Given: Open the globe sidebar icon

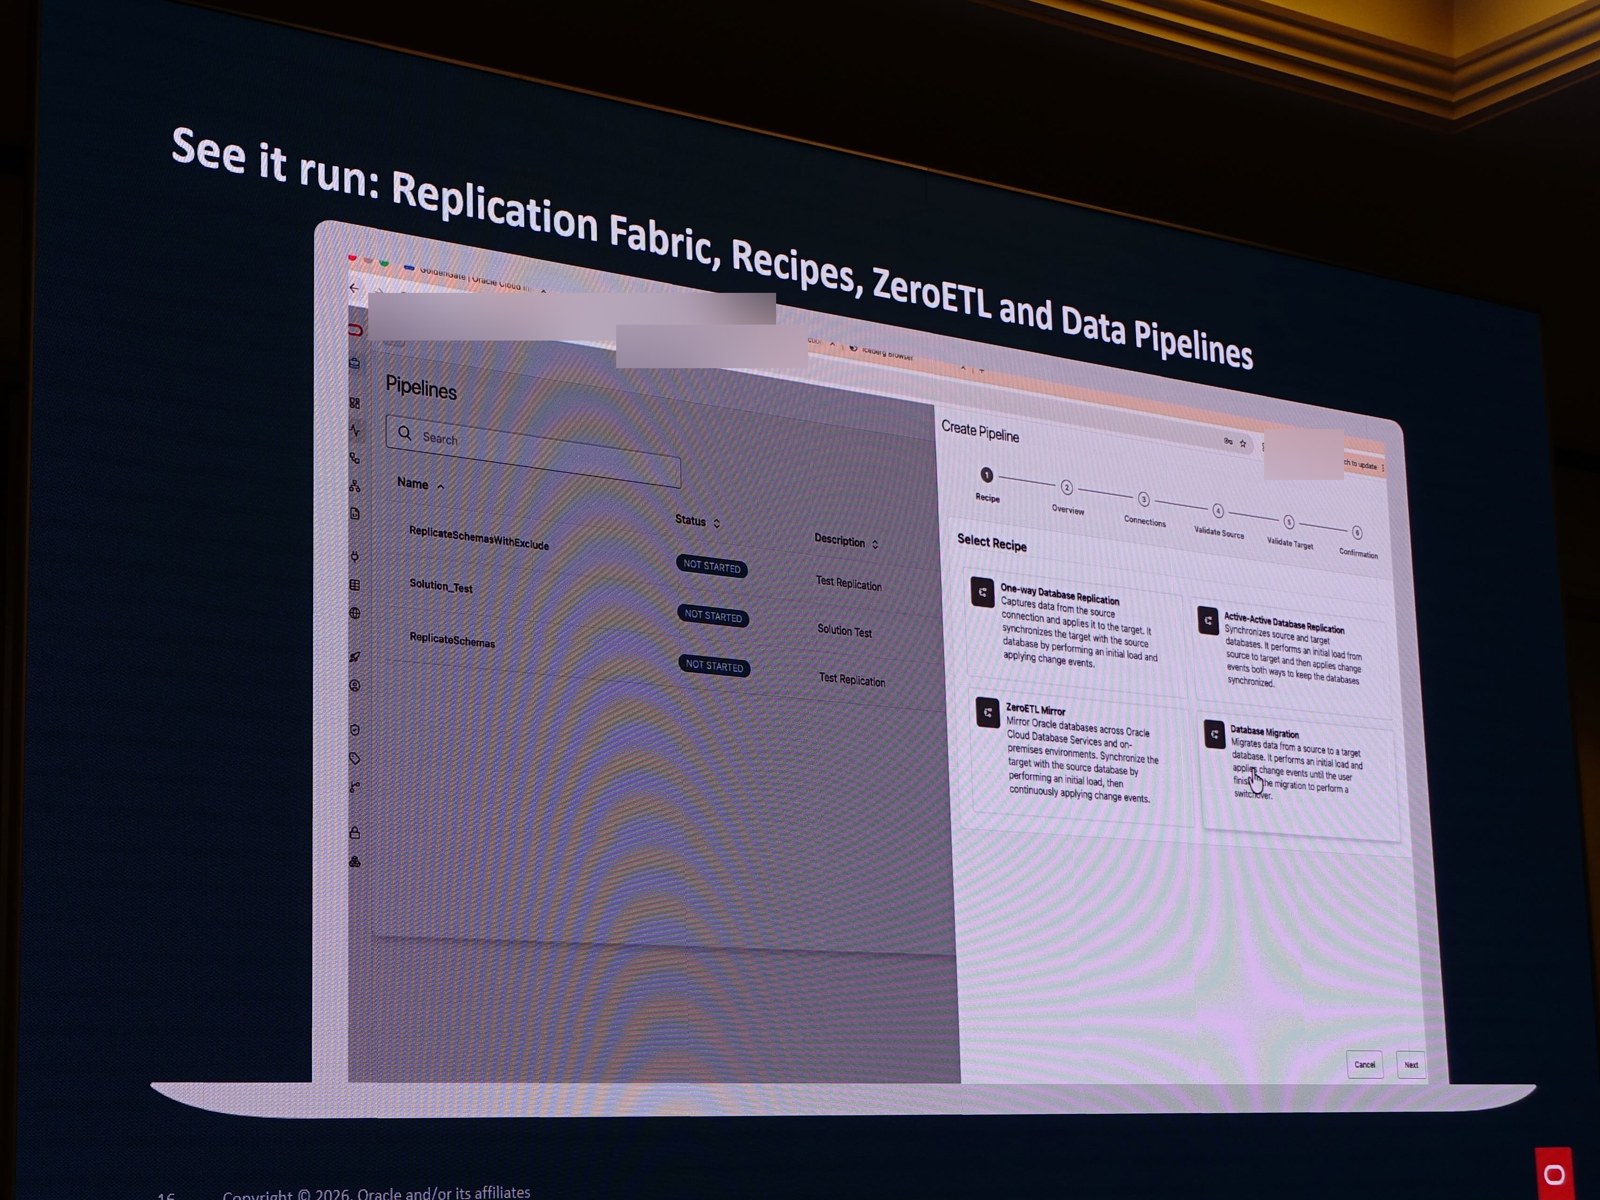Looking at the screenshot, I should (354, 614).
